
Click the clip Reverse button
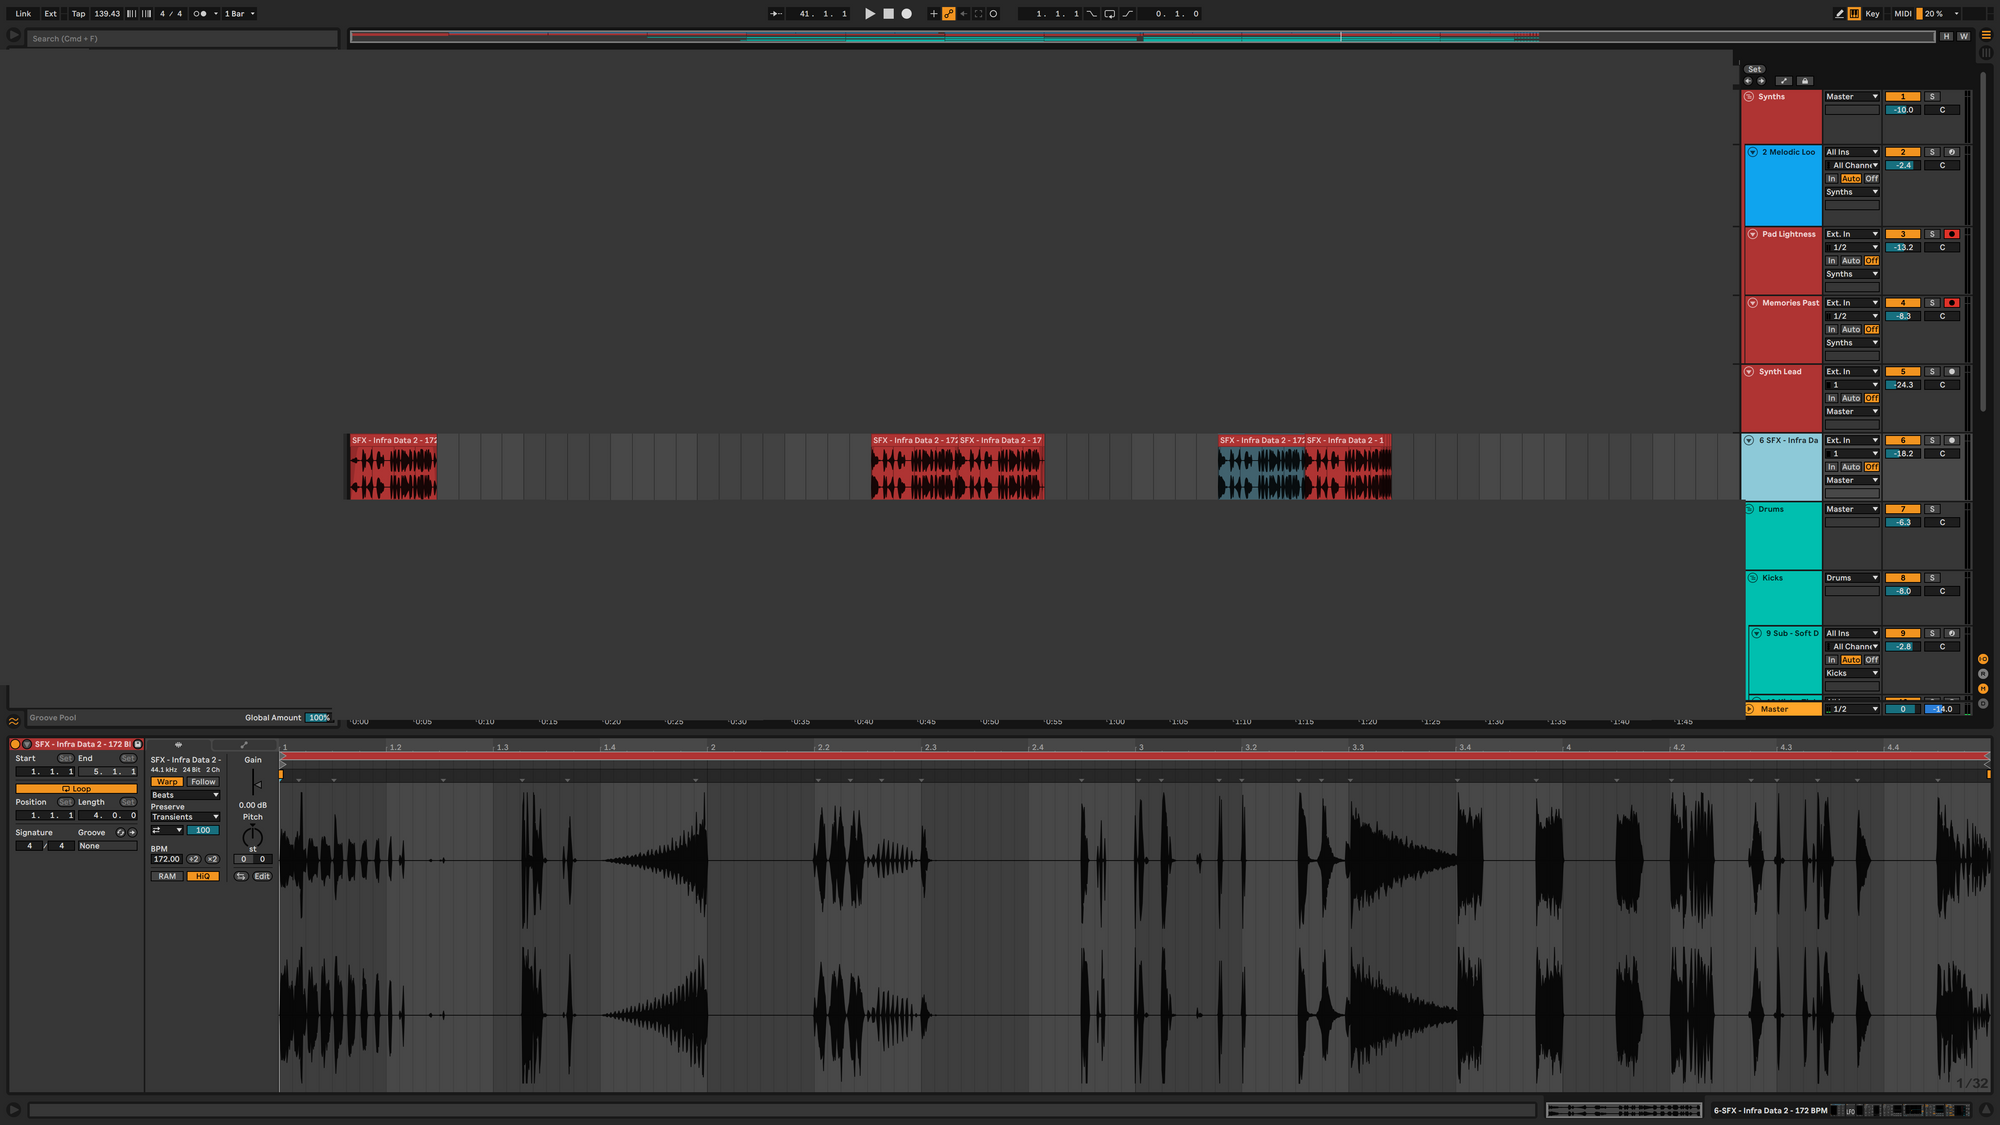pyautogui.click(x=241, y=876)
